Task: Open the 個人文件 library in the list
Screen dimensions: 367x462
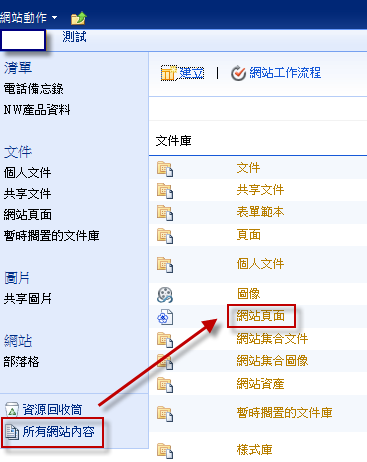Action: 260,264
